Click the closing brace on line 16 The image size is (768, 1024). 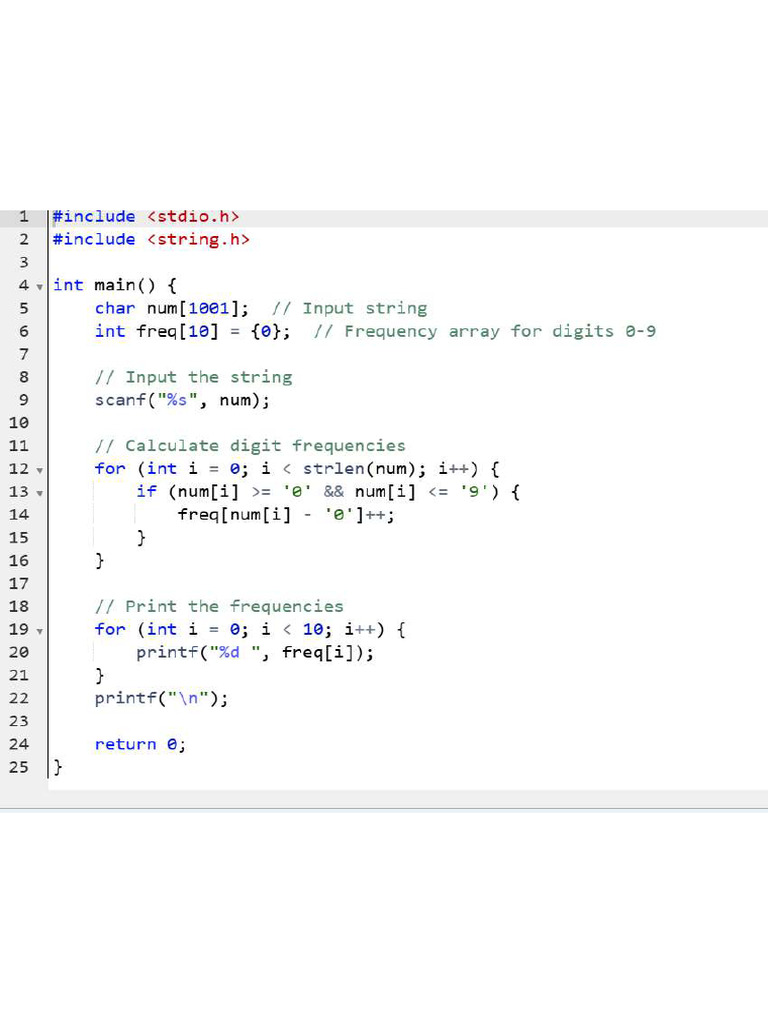click(x=99, y=560)
